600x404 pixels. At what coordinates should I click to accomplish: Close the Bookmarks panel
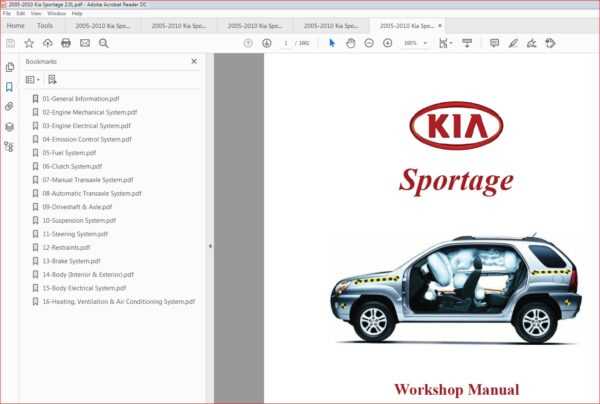click(194, 61)
